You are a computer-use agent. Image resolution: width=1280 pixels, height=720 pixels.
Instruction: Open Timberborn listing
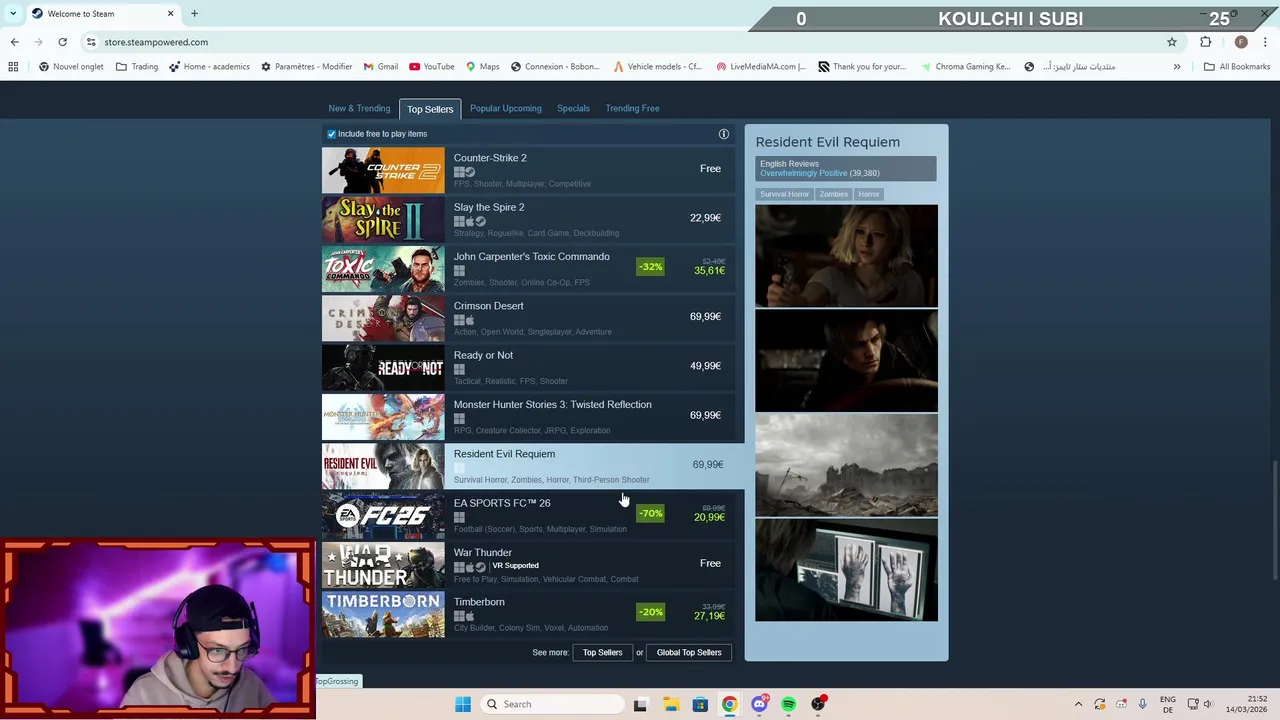coord(529,613)
